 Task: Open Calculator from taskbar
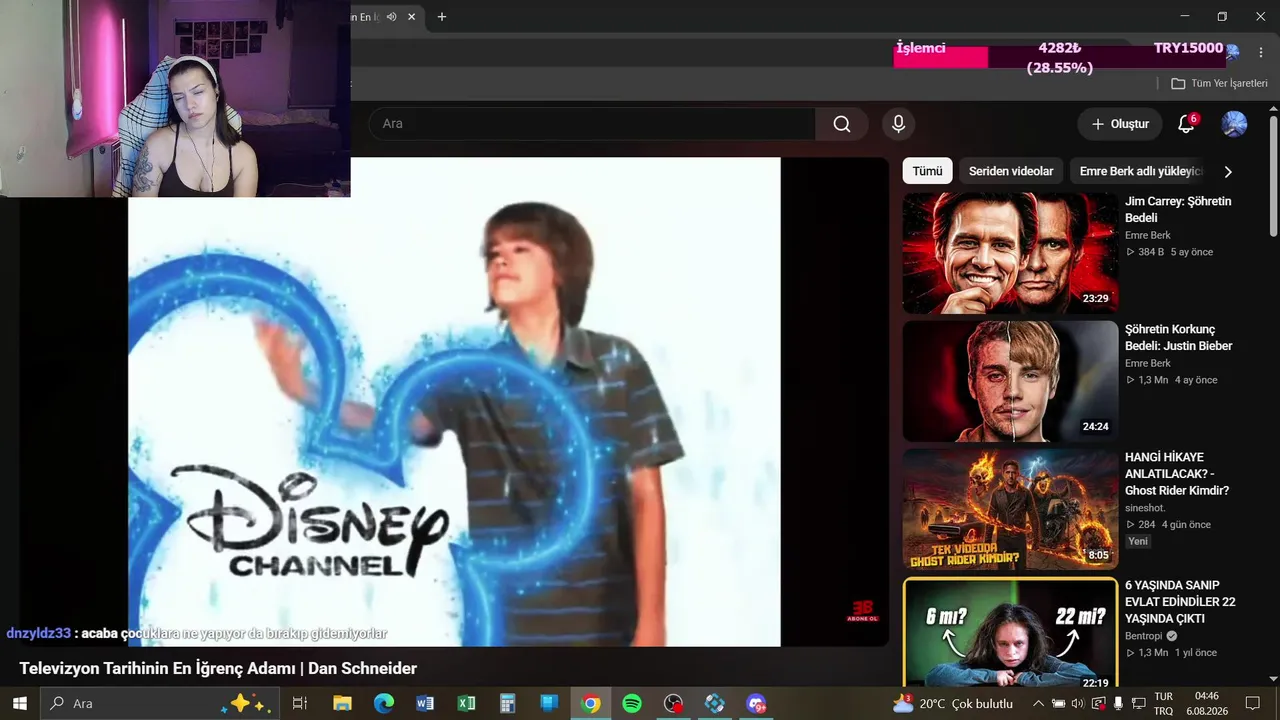pos(508,703)
